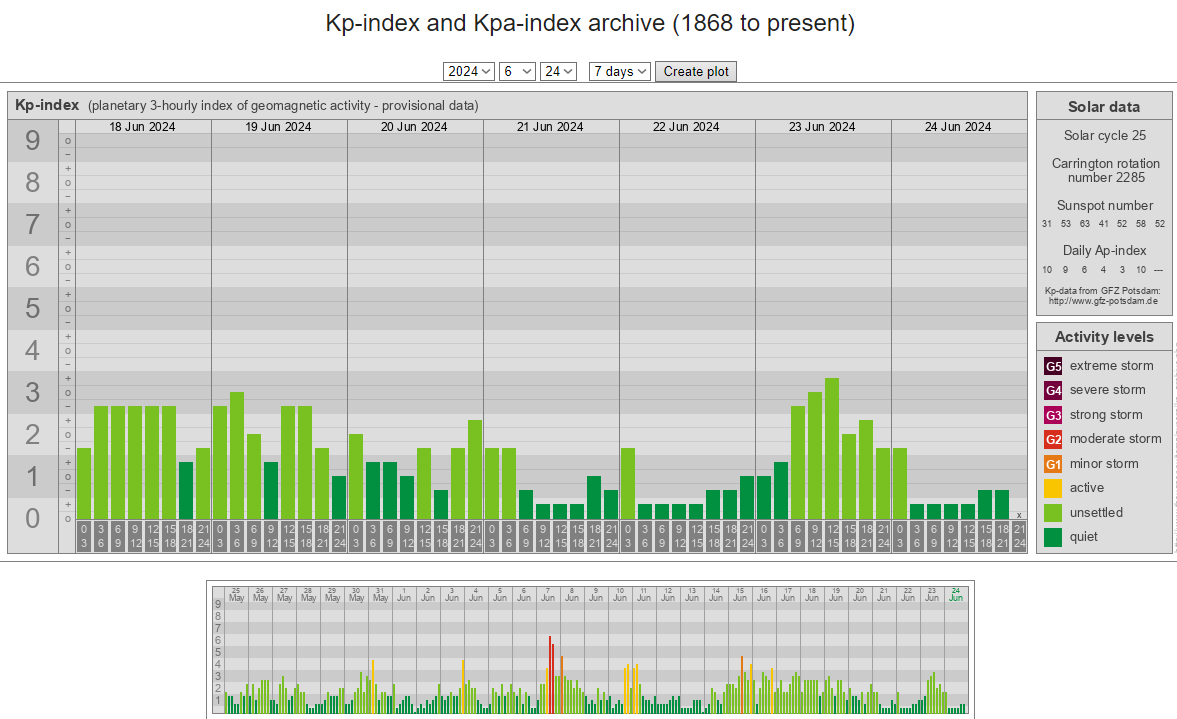Expand the month dropdown showing 6

517,71
